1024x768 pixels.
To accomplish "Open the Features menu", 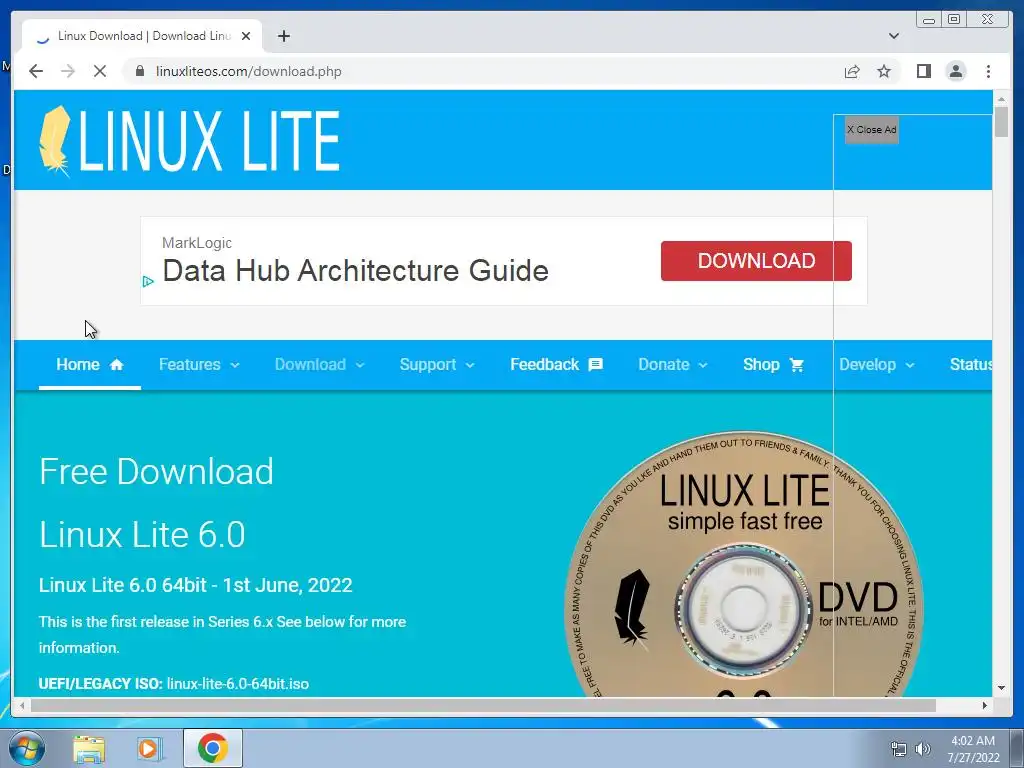I will tap(199, 364).
